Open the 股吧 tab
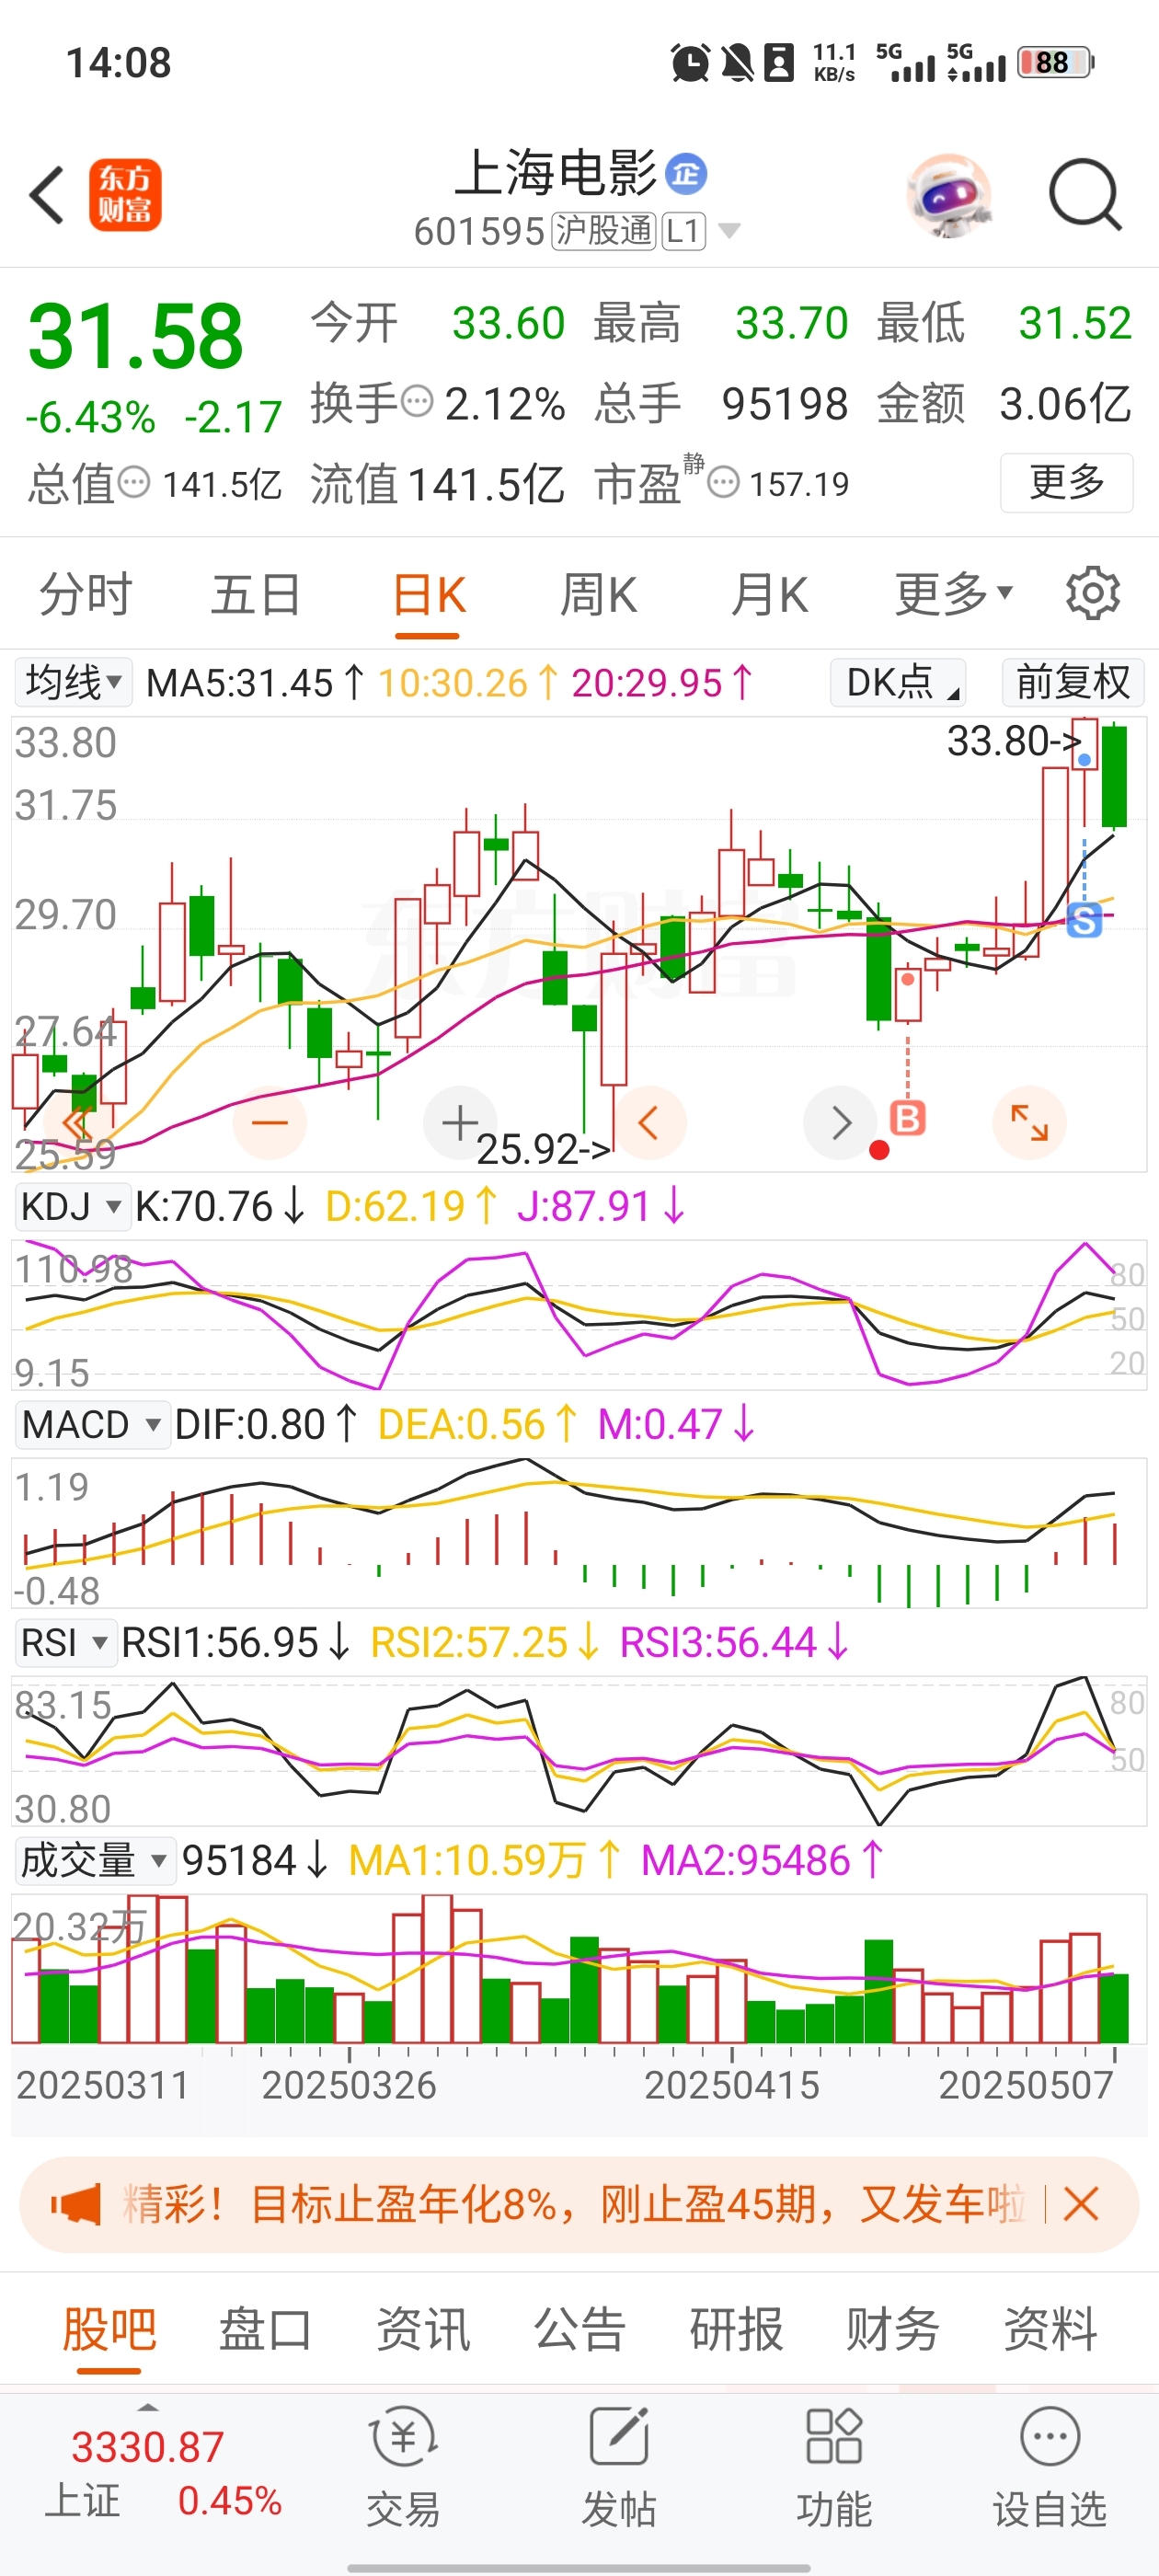1159x2576 pixels. coord(109,2329)
